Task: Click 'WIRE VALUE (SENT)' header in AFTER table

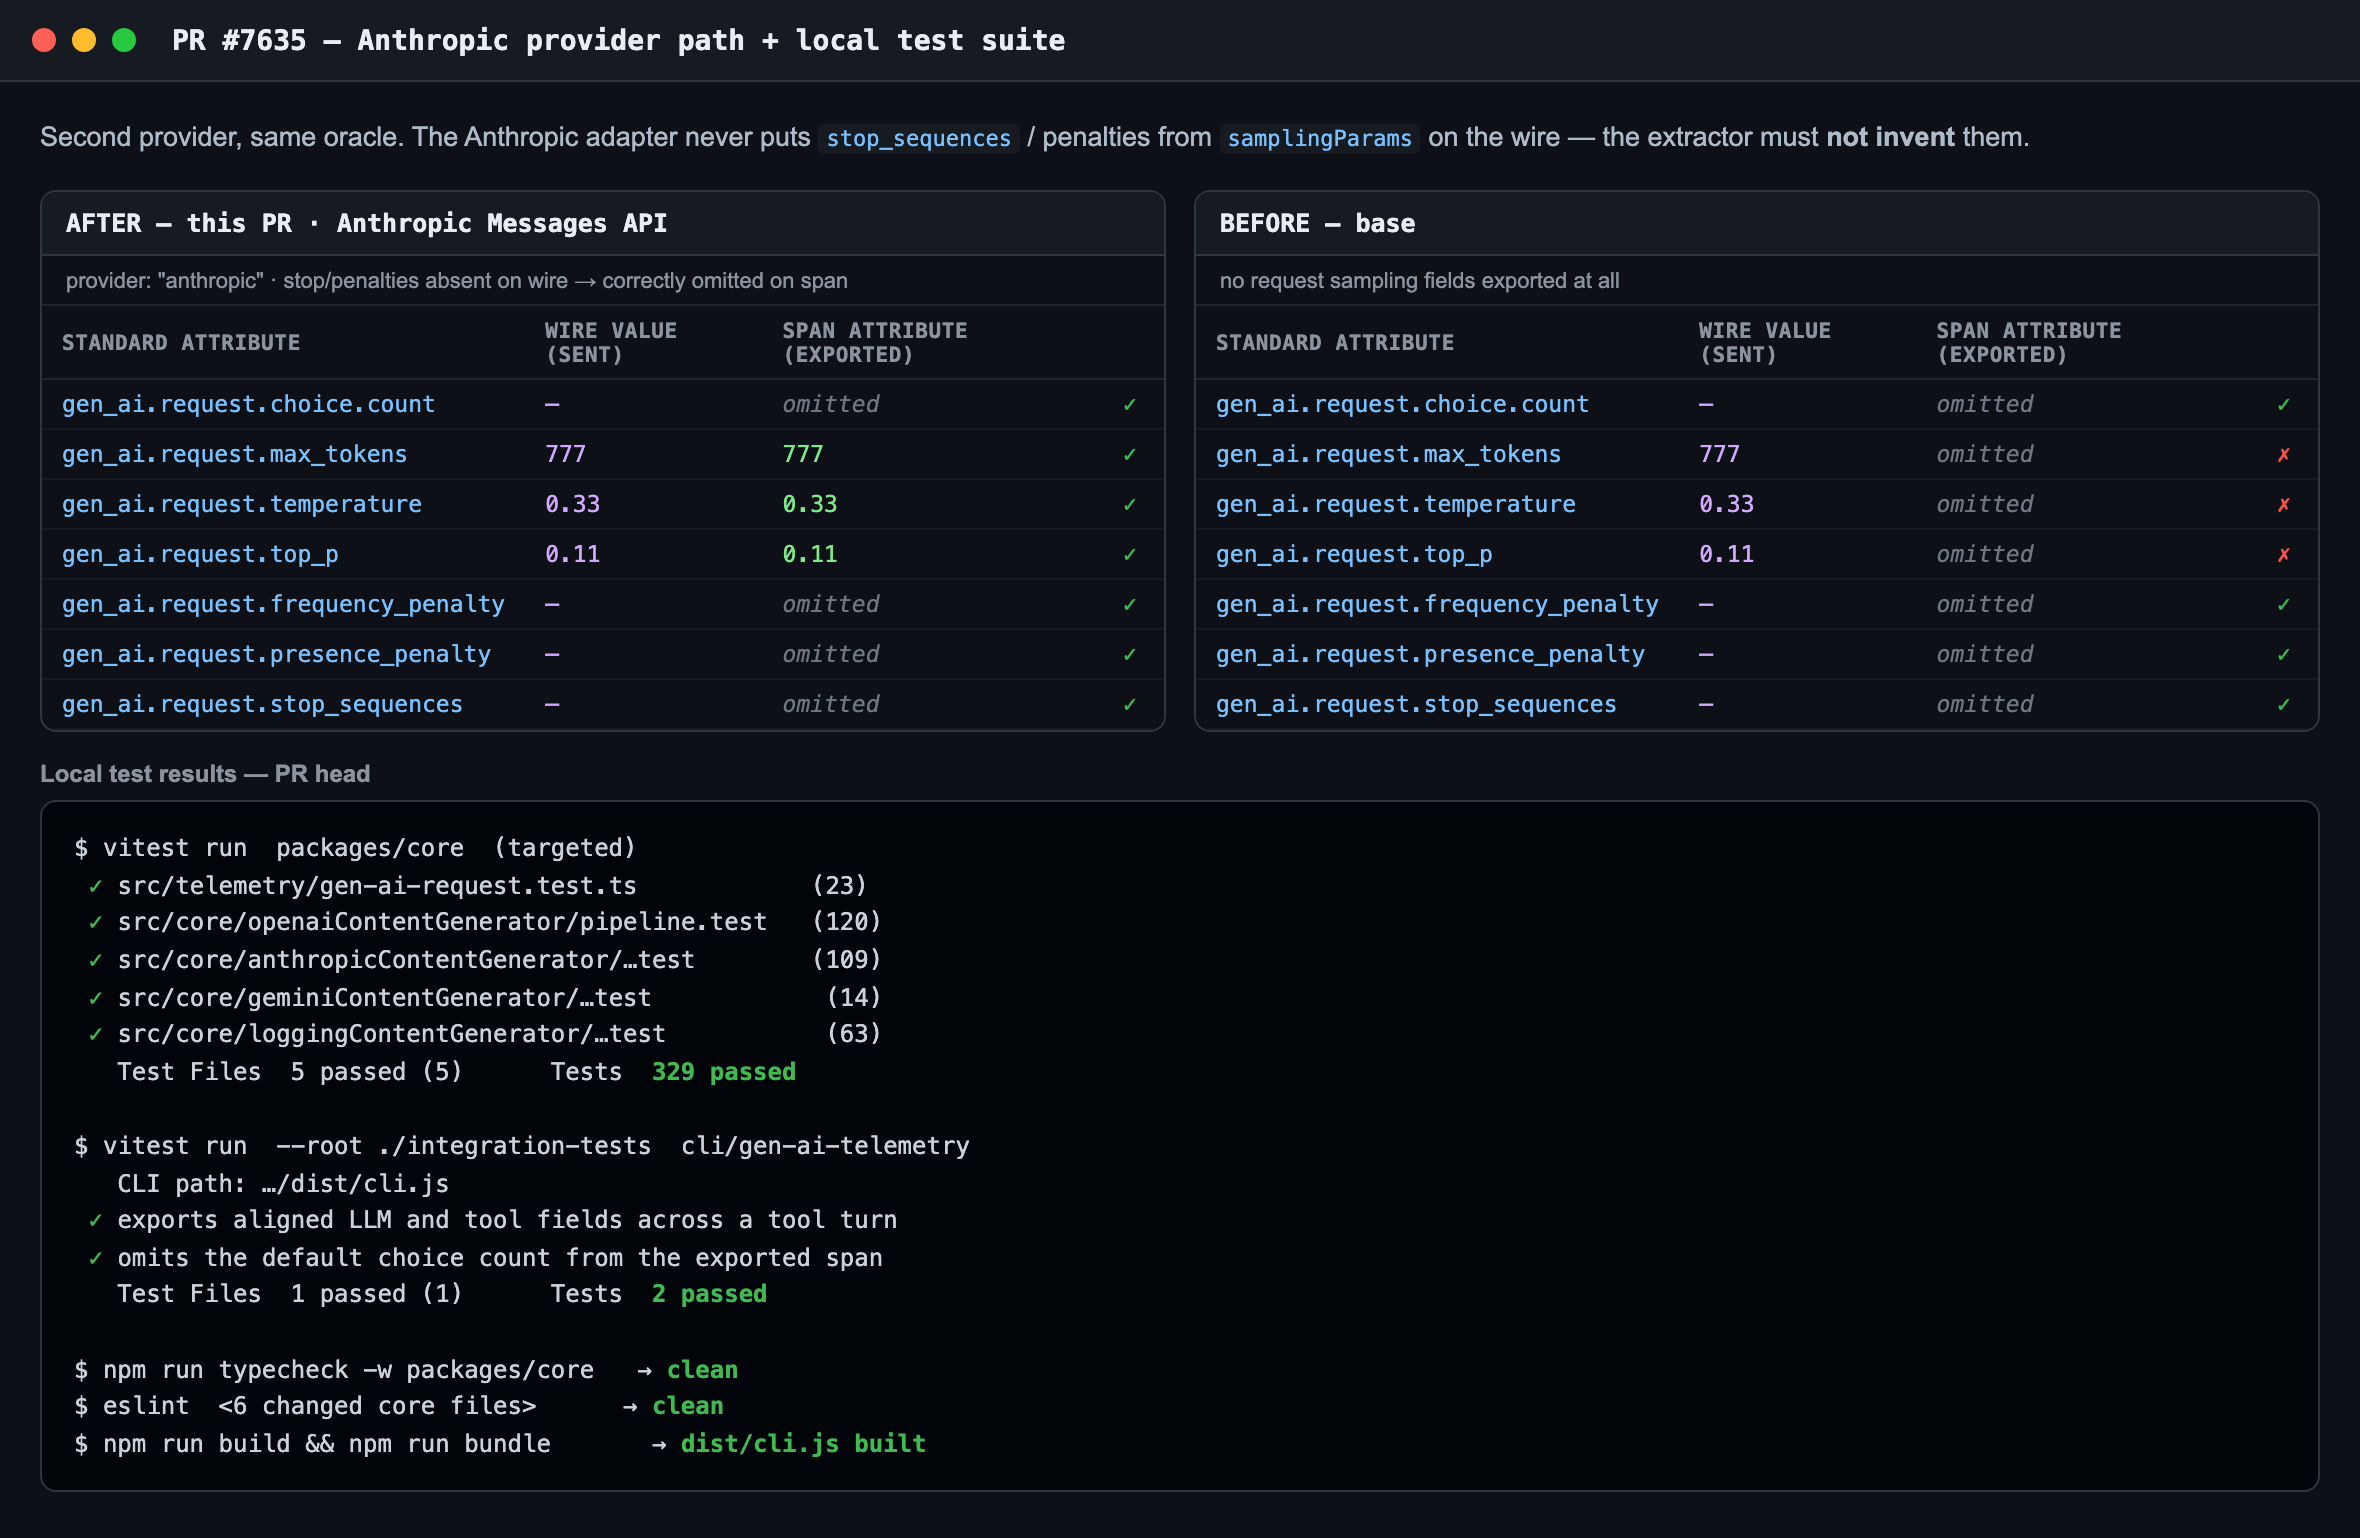Action: [x=610, y=342]
